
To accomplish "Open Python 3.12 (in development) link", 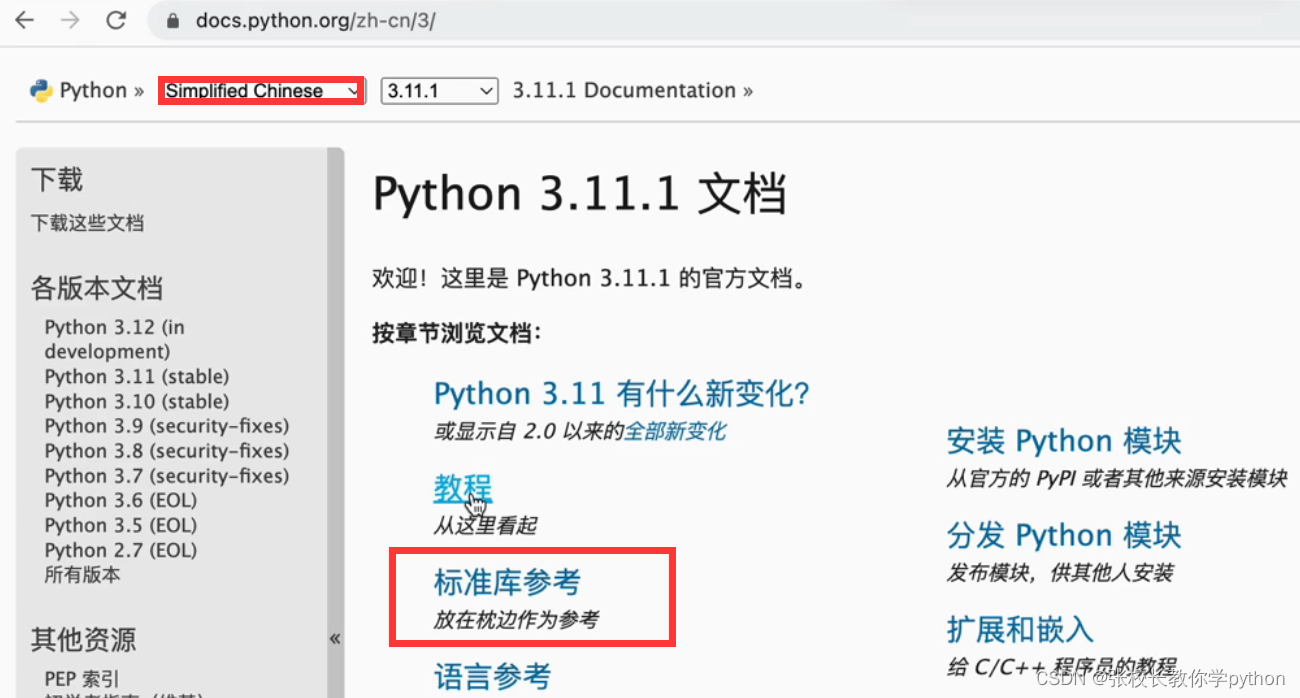I will pos(115,339).
